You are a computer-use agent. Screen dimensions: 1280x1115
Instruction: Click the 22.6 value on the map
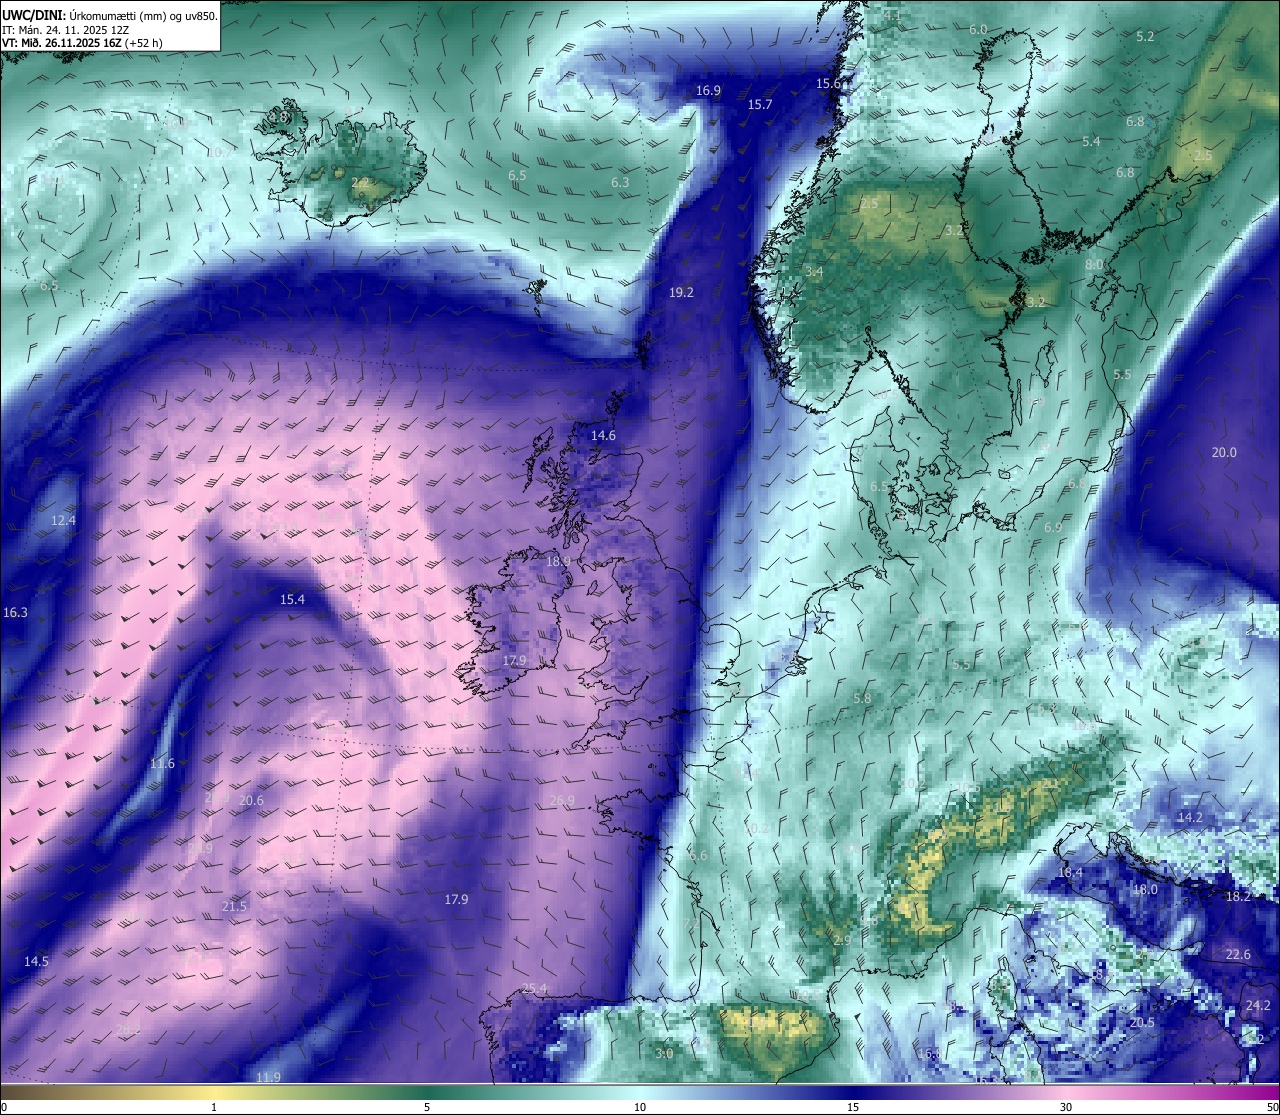(1238, 955)
